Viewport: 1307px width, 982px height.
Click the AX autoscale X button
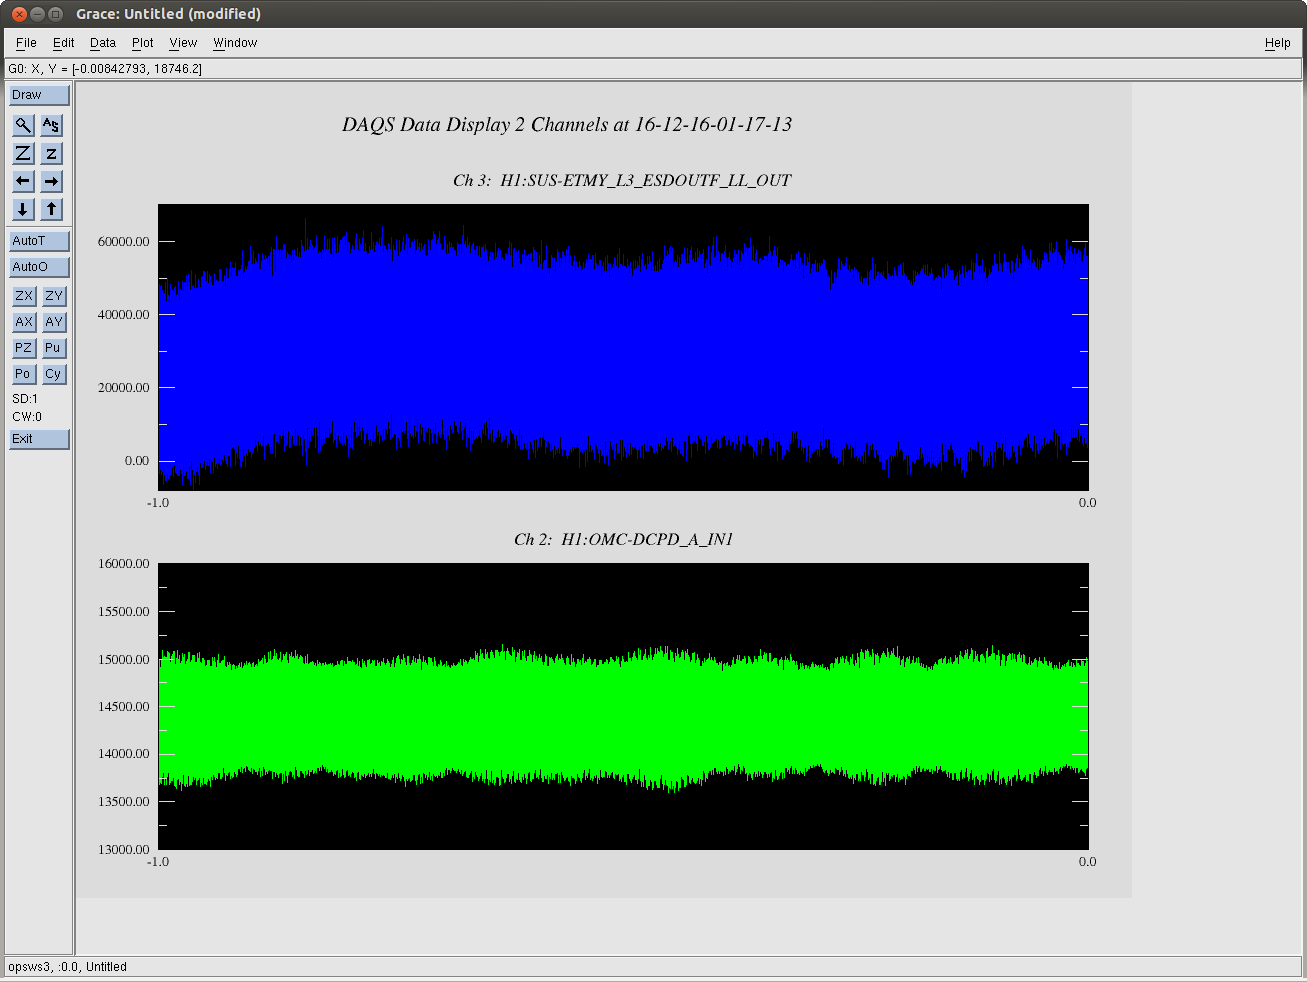[x=23, y=322]
